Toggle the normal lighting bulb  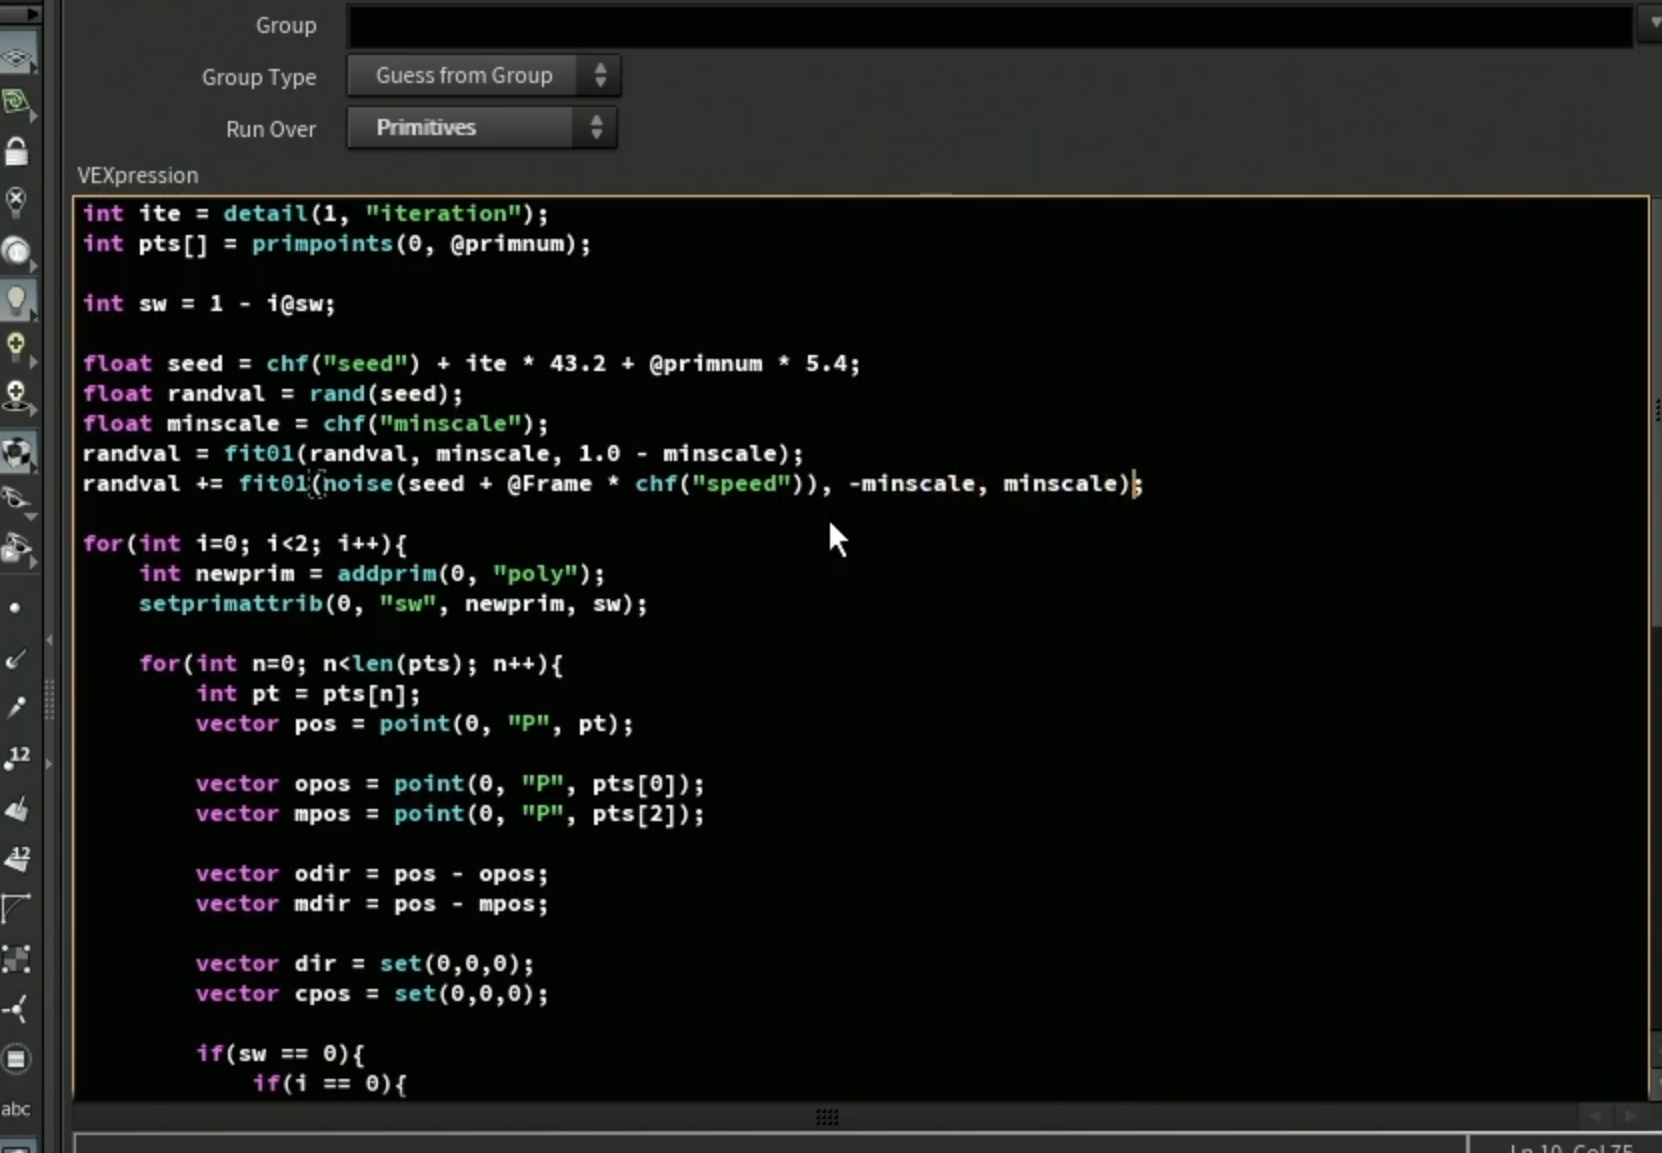17,300
